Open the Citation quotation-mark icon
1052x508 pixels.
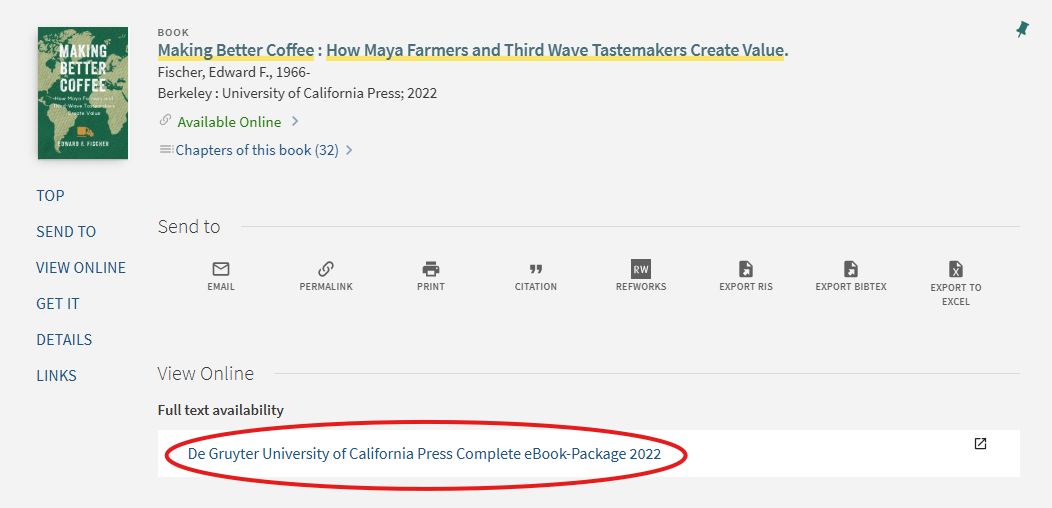(x=535, y=269)
